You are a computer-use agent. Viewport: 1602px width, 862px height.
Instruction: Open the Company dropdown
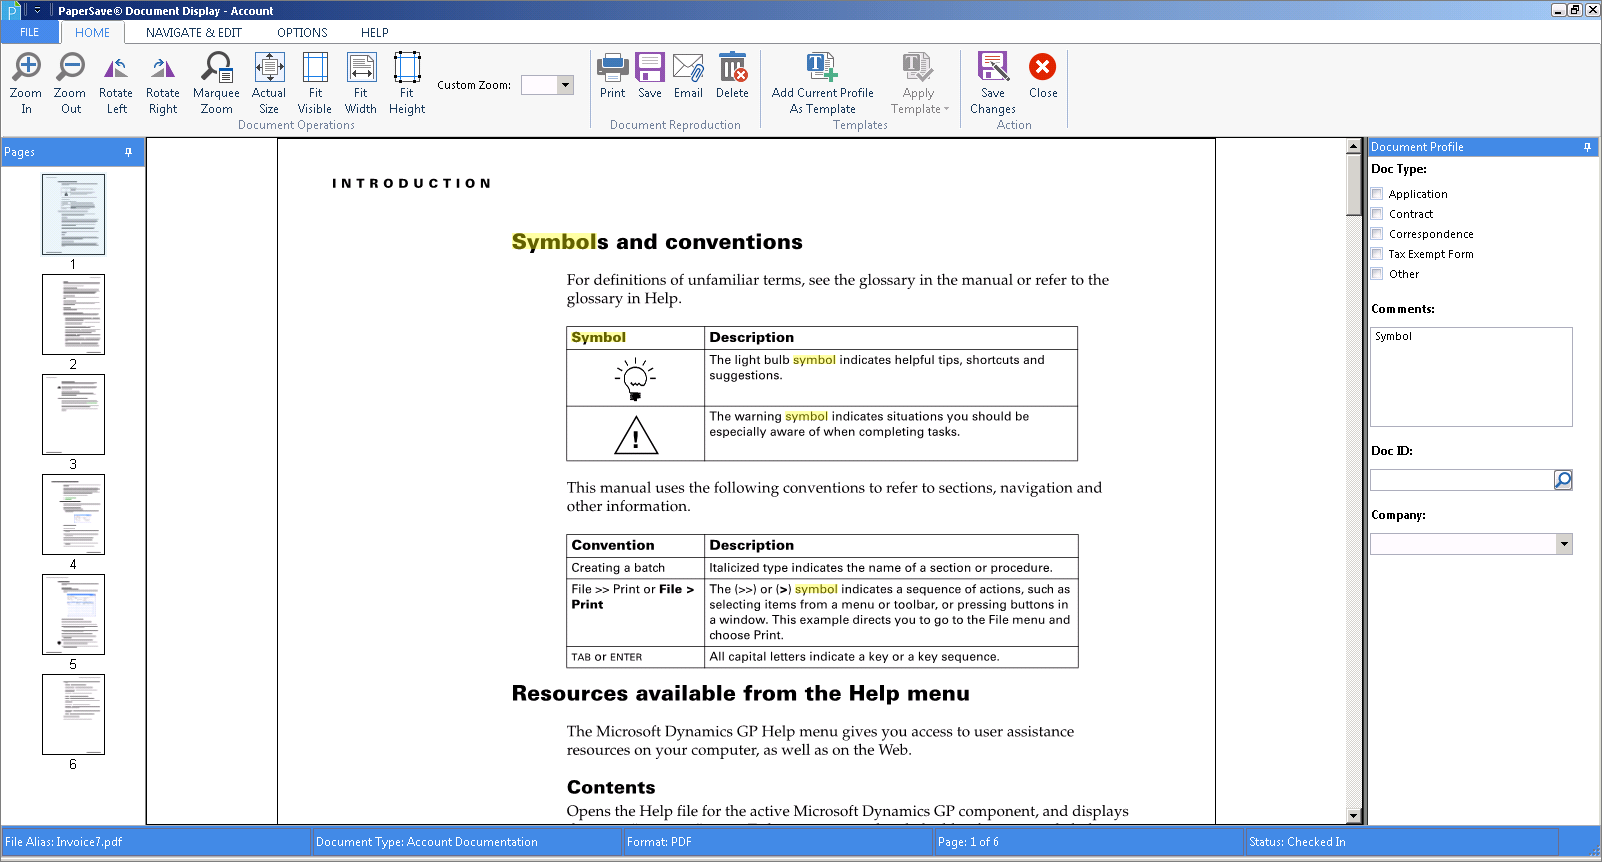coord(1564,544)
